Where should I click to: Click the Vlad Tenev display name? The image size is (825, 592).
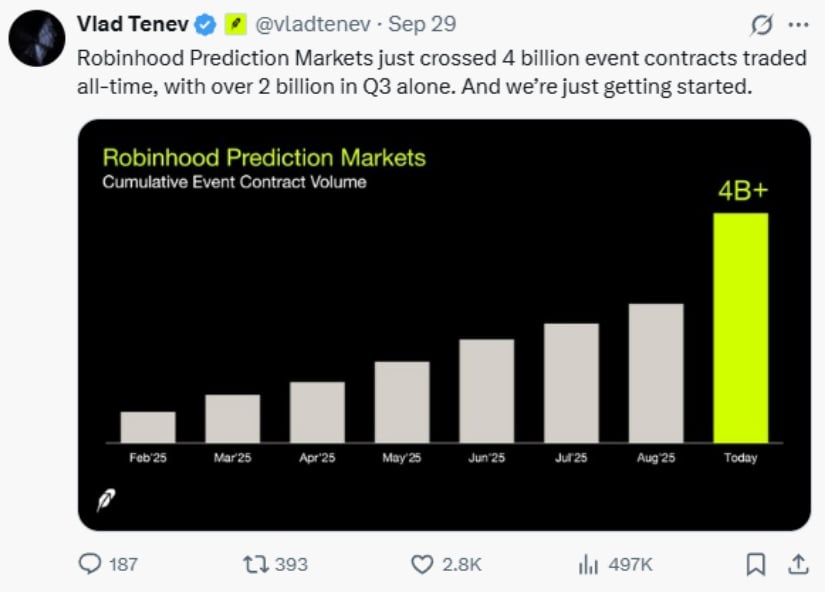133,23
